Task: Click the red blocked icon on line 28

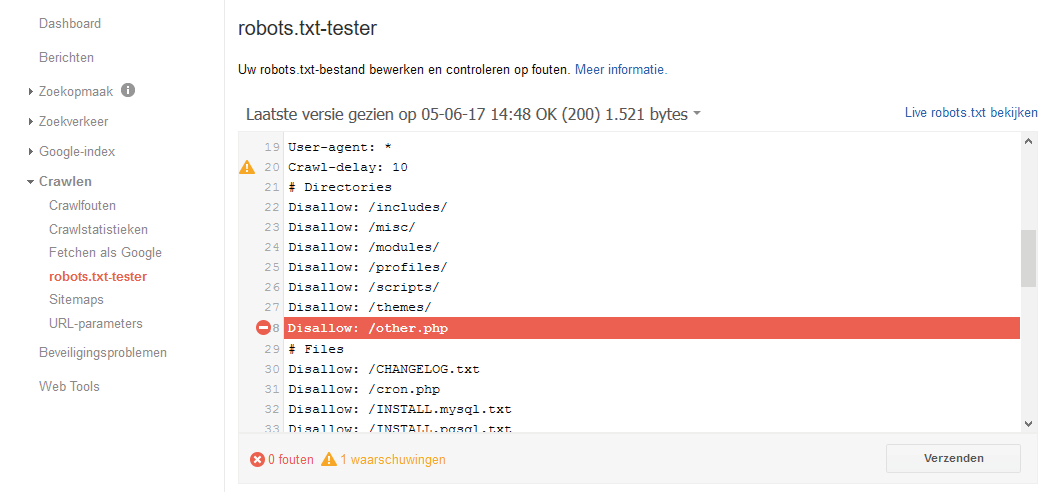Action: [264, 328]
